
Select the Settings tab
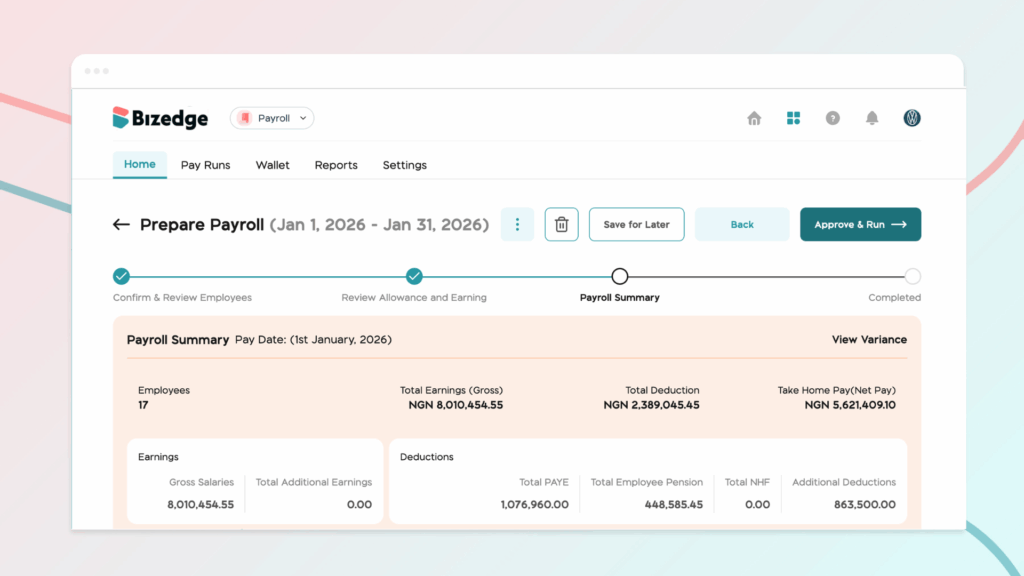404,165
